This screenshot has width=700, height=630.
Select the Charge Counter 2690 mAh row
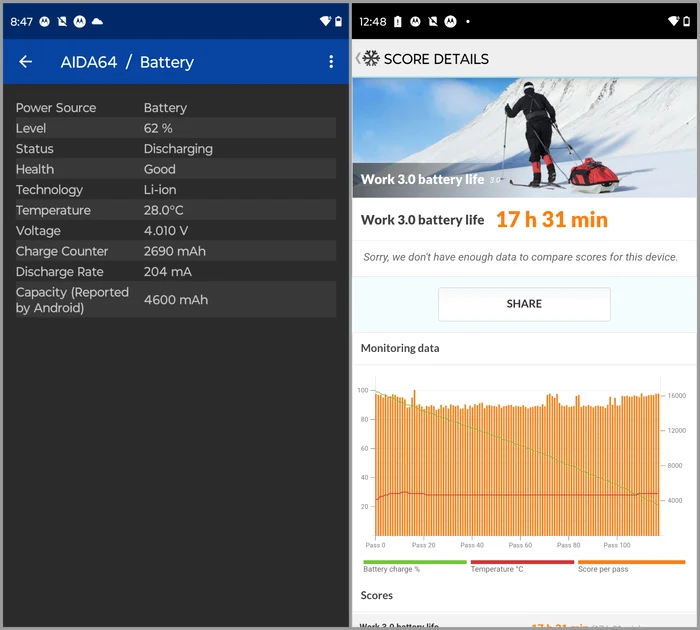tap(176, 251)
